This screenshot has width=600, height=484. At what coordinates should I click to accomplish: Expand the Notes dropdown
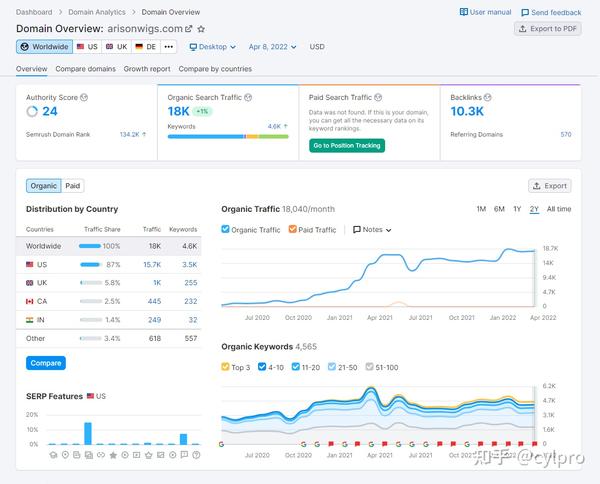coord(372,230)
